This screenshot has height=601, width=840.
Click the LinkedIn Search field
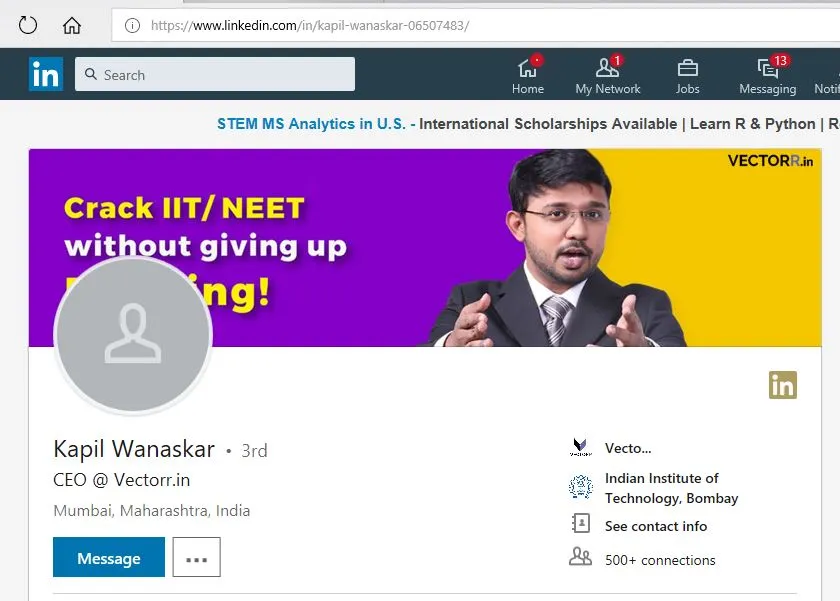click(215, 74)
